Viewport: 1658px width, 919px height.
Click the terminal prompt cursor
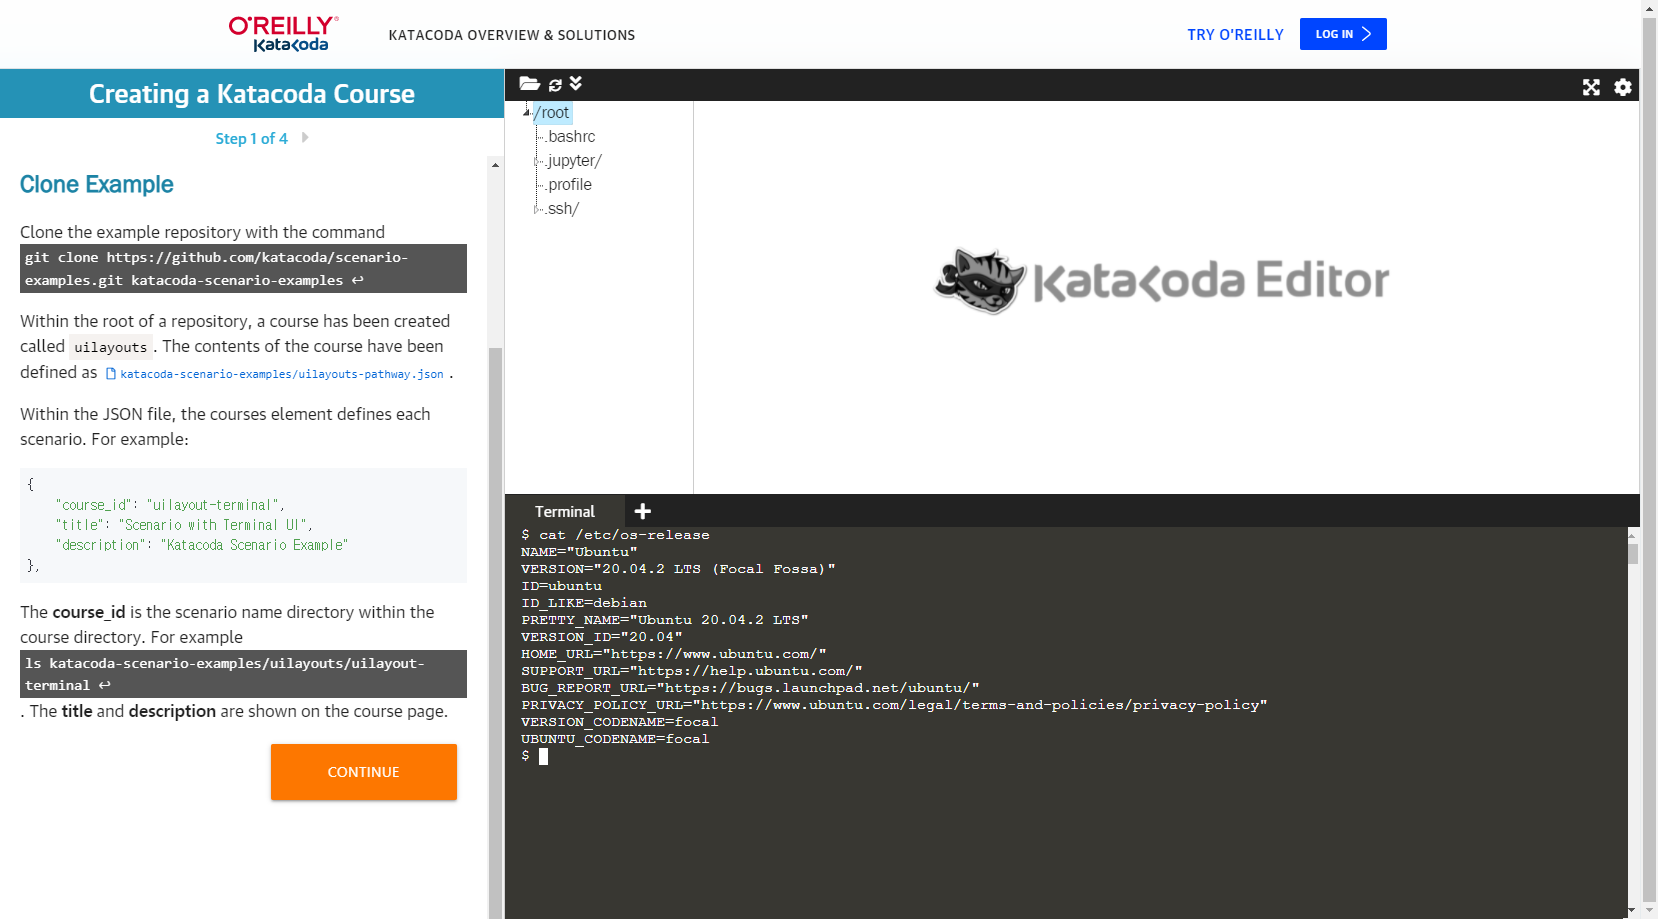coord(543,757)
